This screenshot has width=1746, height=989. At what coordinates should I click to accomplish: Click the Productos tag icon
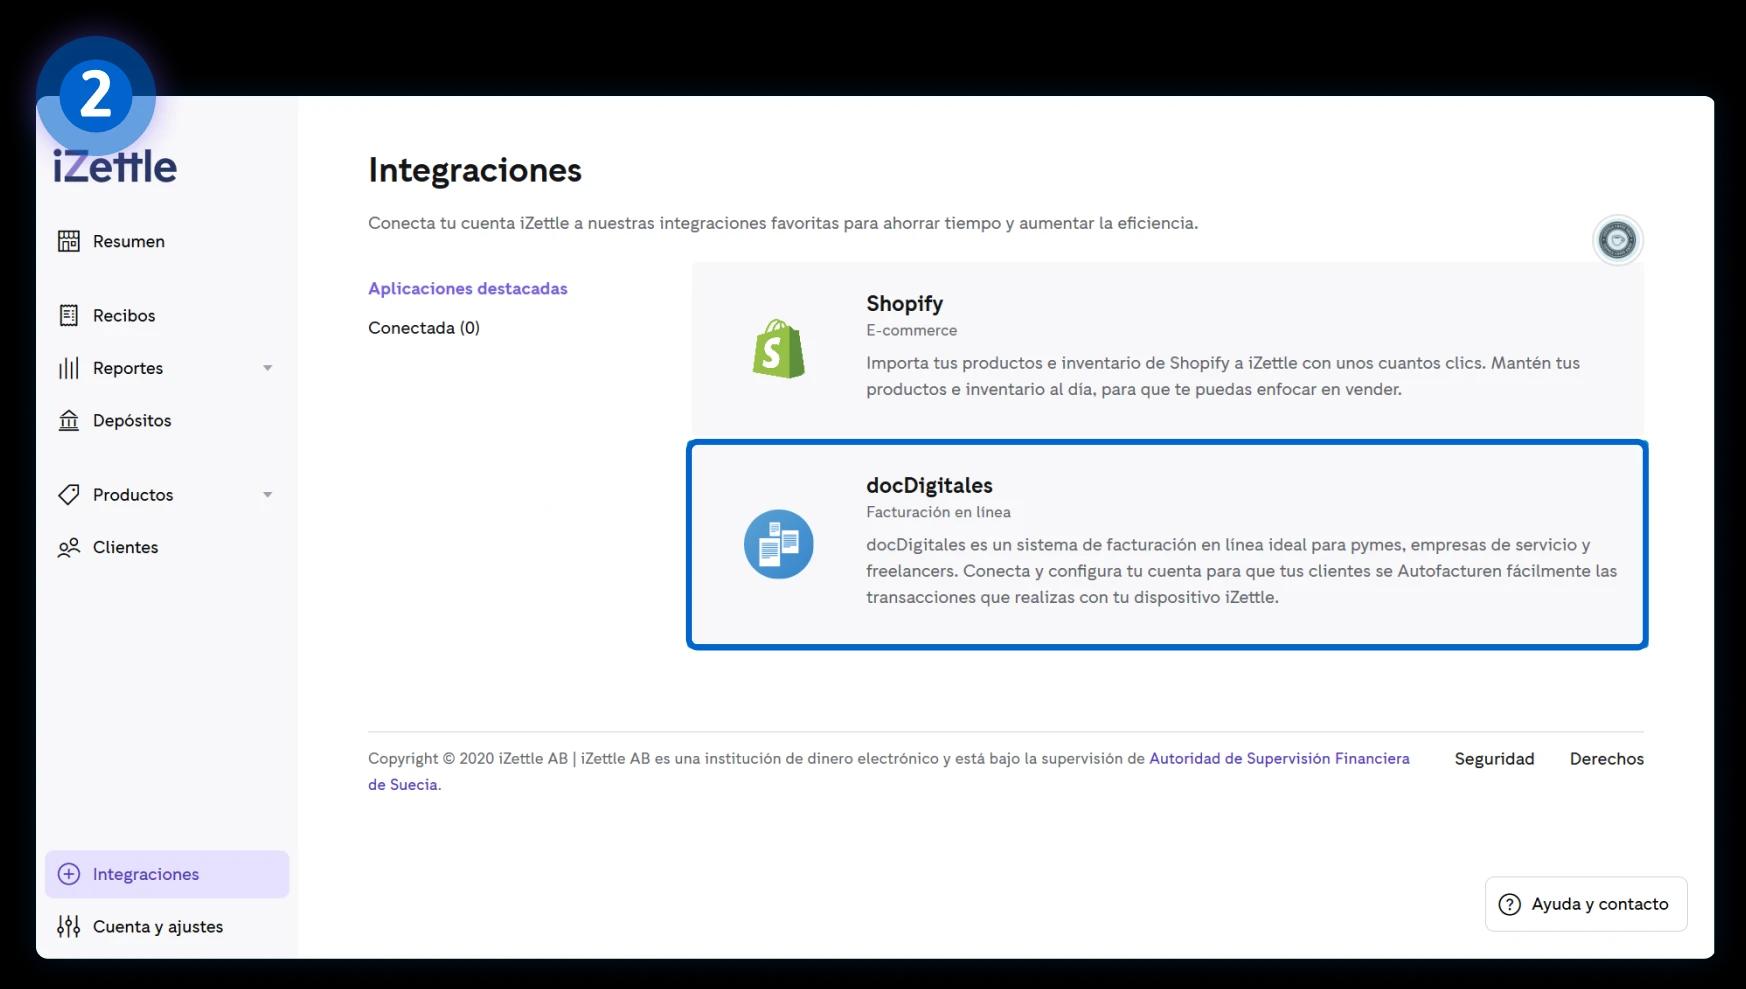(x=69, y=494)
